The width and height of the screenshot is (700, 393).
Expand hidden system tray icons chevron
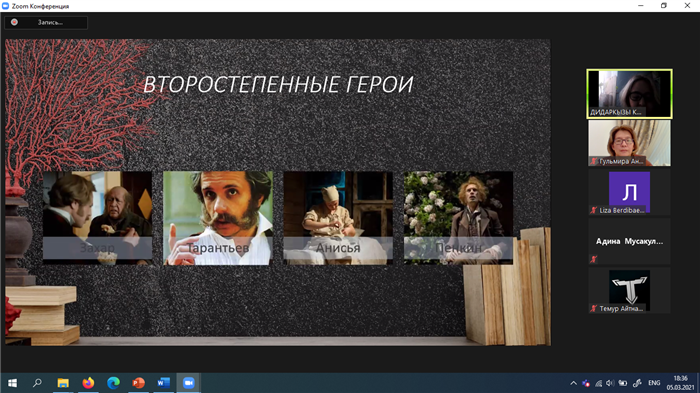[574, 383]
